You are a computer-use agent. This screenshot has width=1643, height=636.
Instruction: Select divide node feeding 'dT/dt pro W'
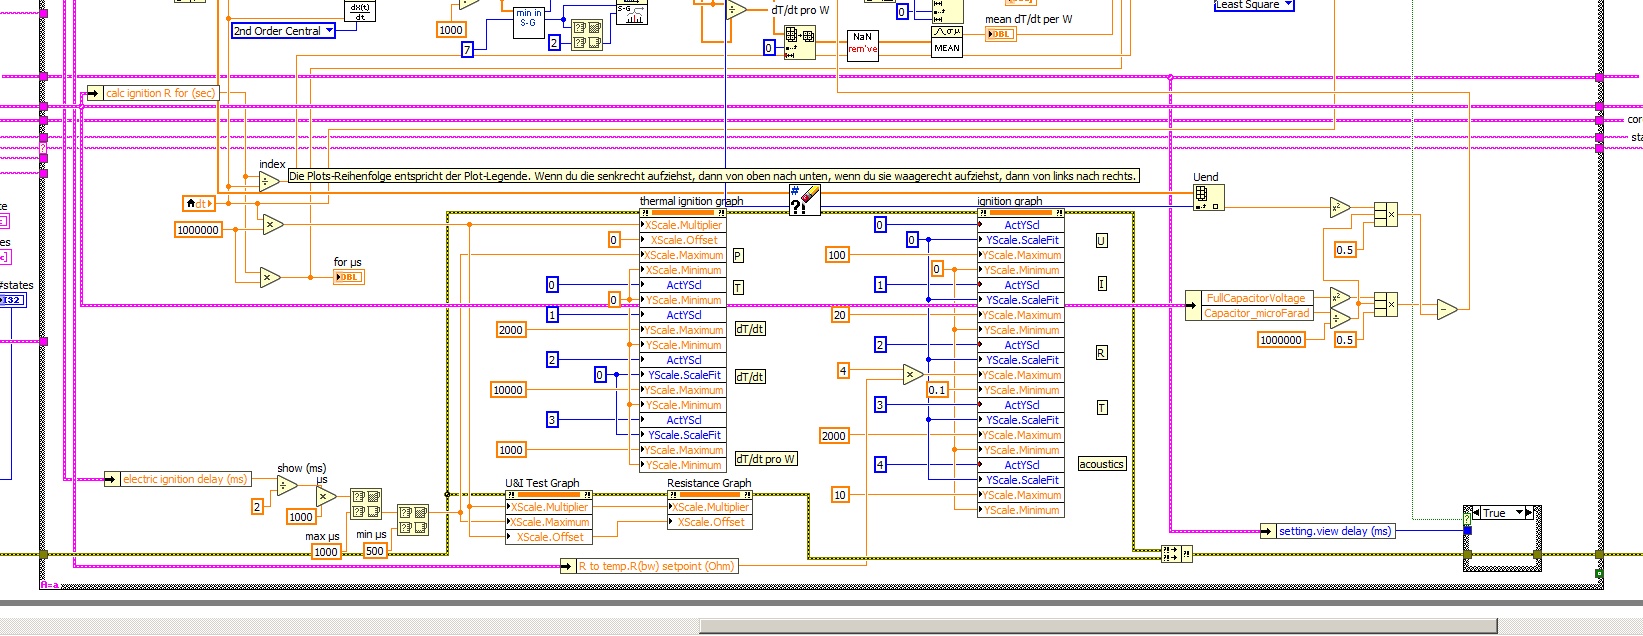[x=736, y=10]
